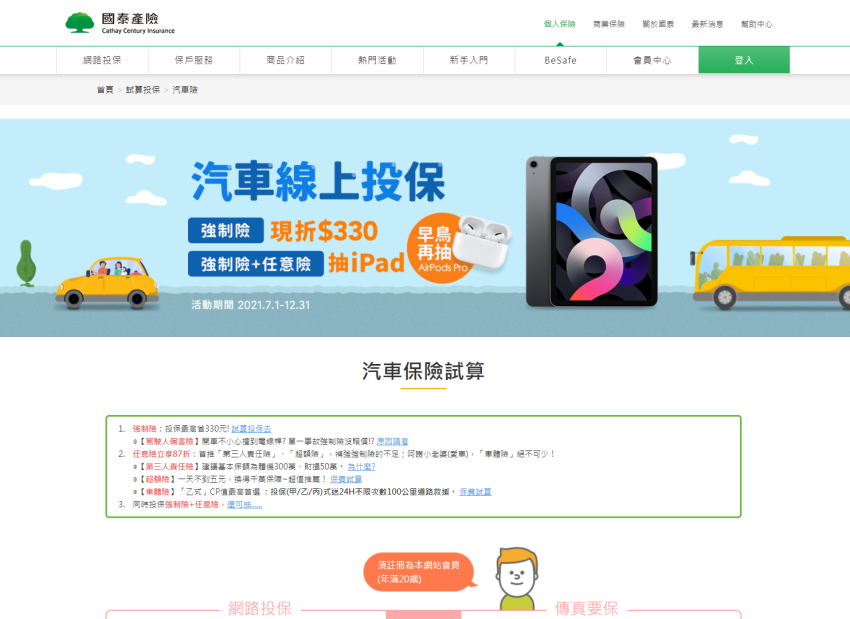The height and width of the screenshot is (619, 850).
Task: Go to 首頁 in the breadcrumb
Action: (x=105, y=90)
